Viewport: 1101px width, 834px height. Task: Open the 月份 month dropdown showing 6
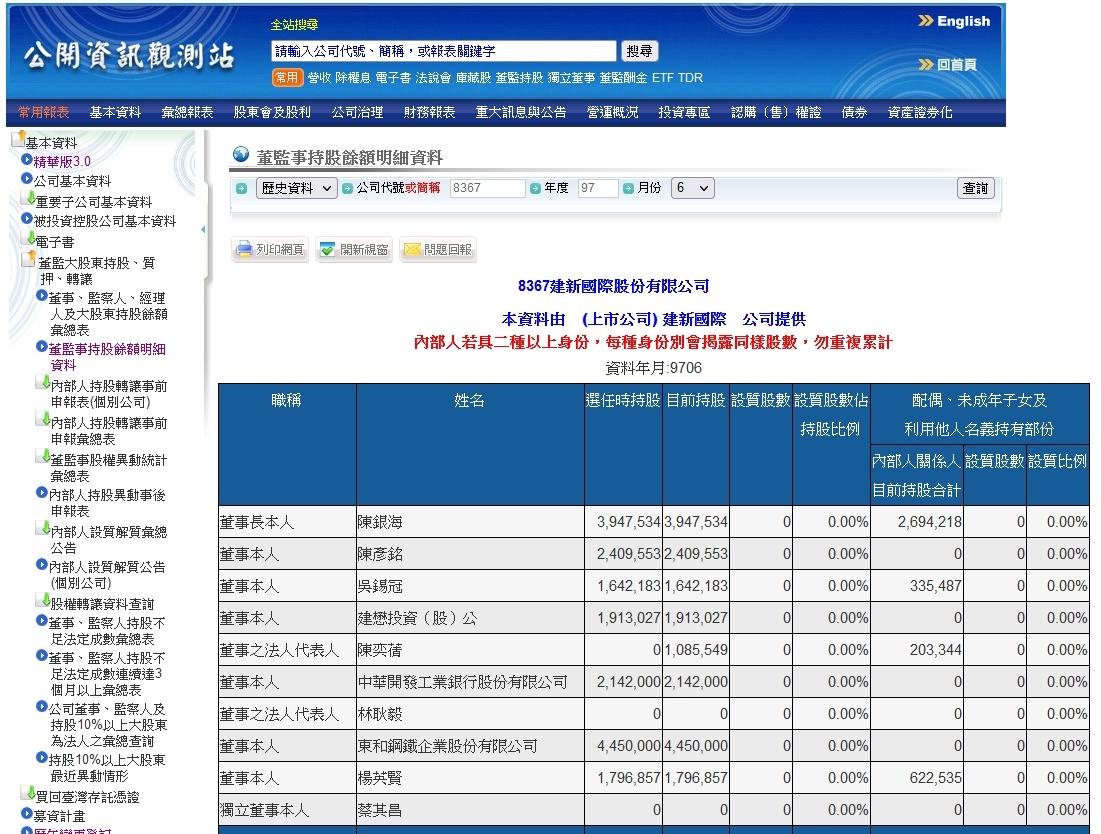pos(692,188)
